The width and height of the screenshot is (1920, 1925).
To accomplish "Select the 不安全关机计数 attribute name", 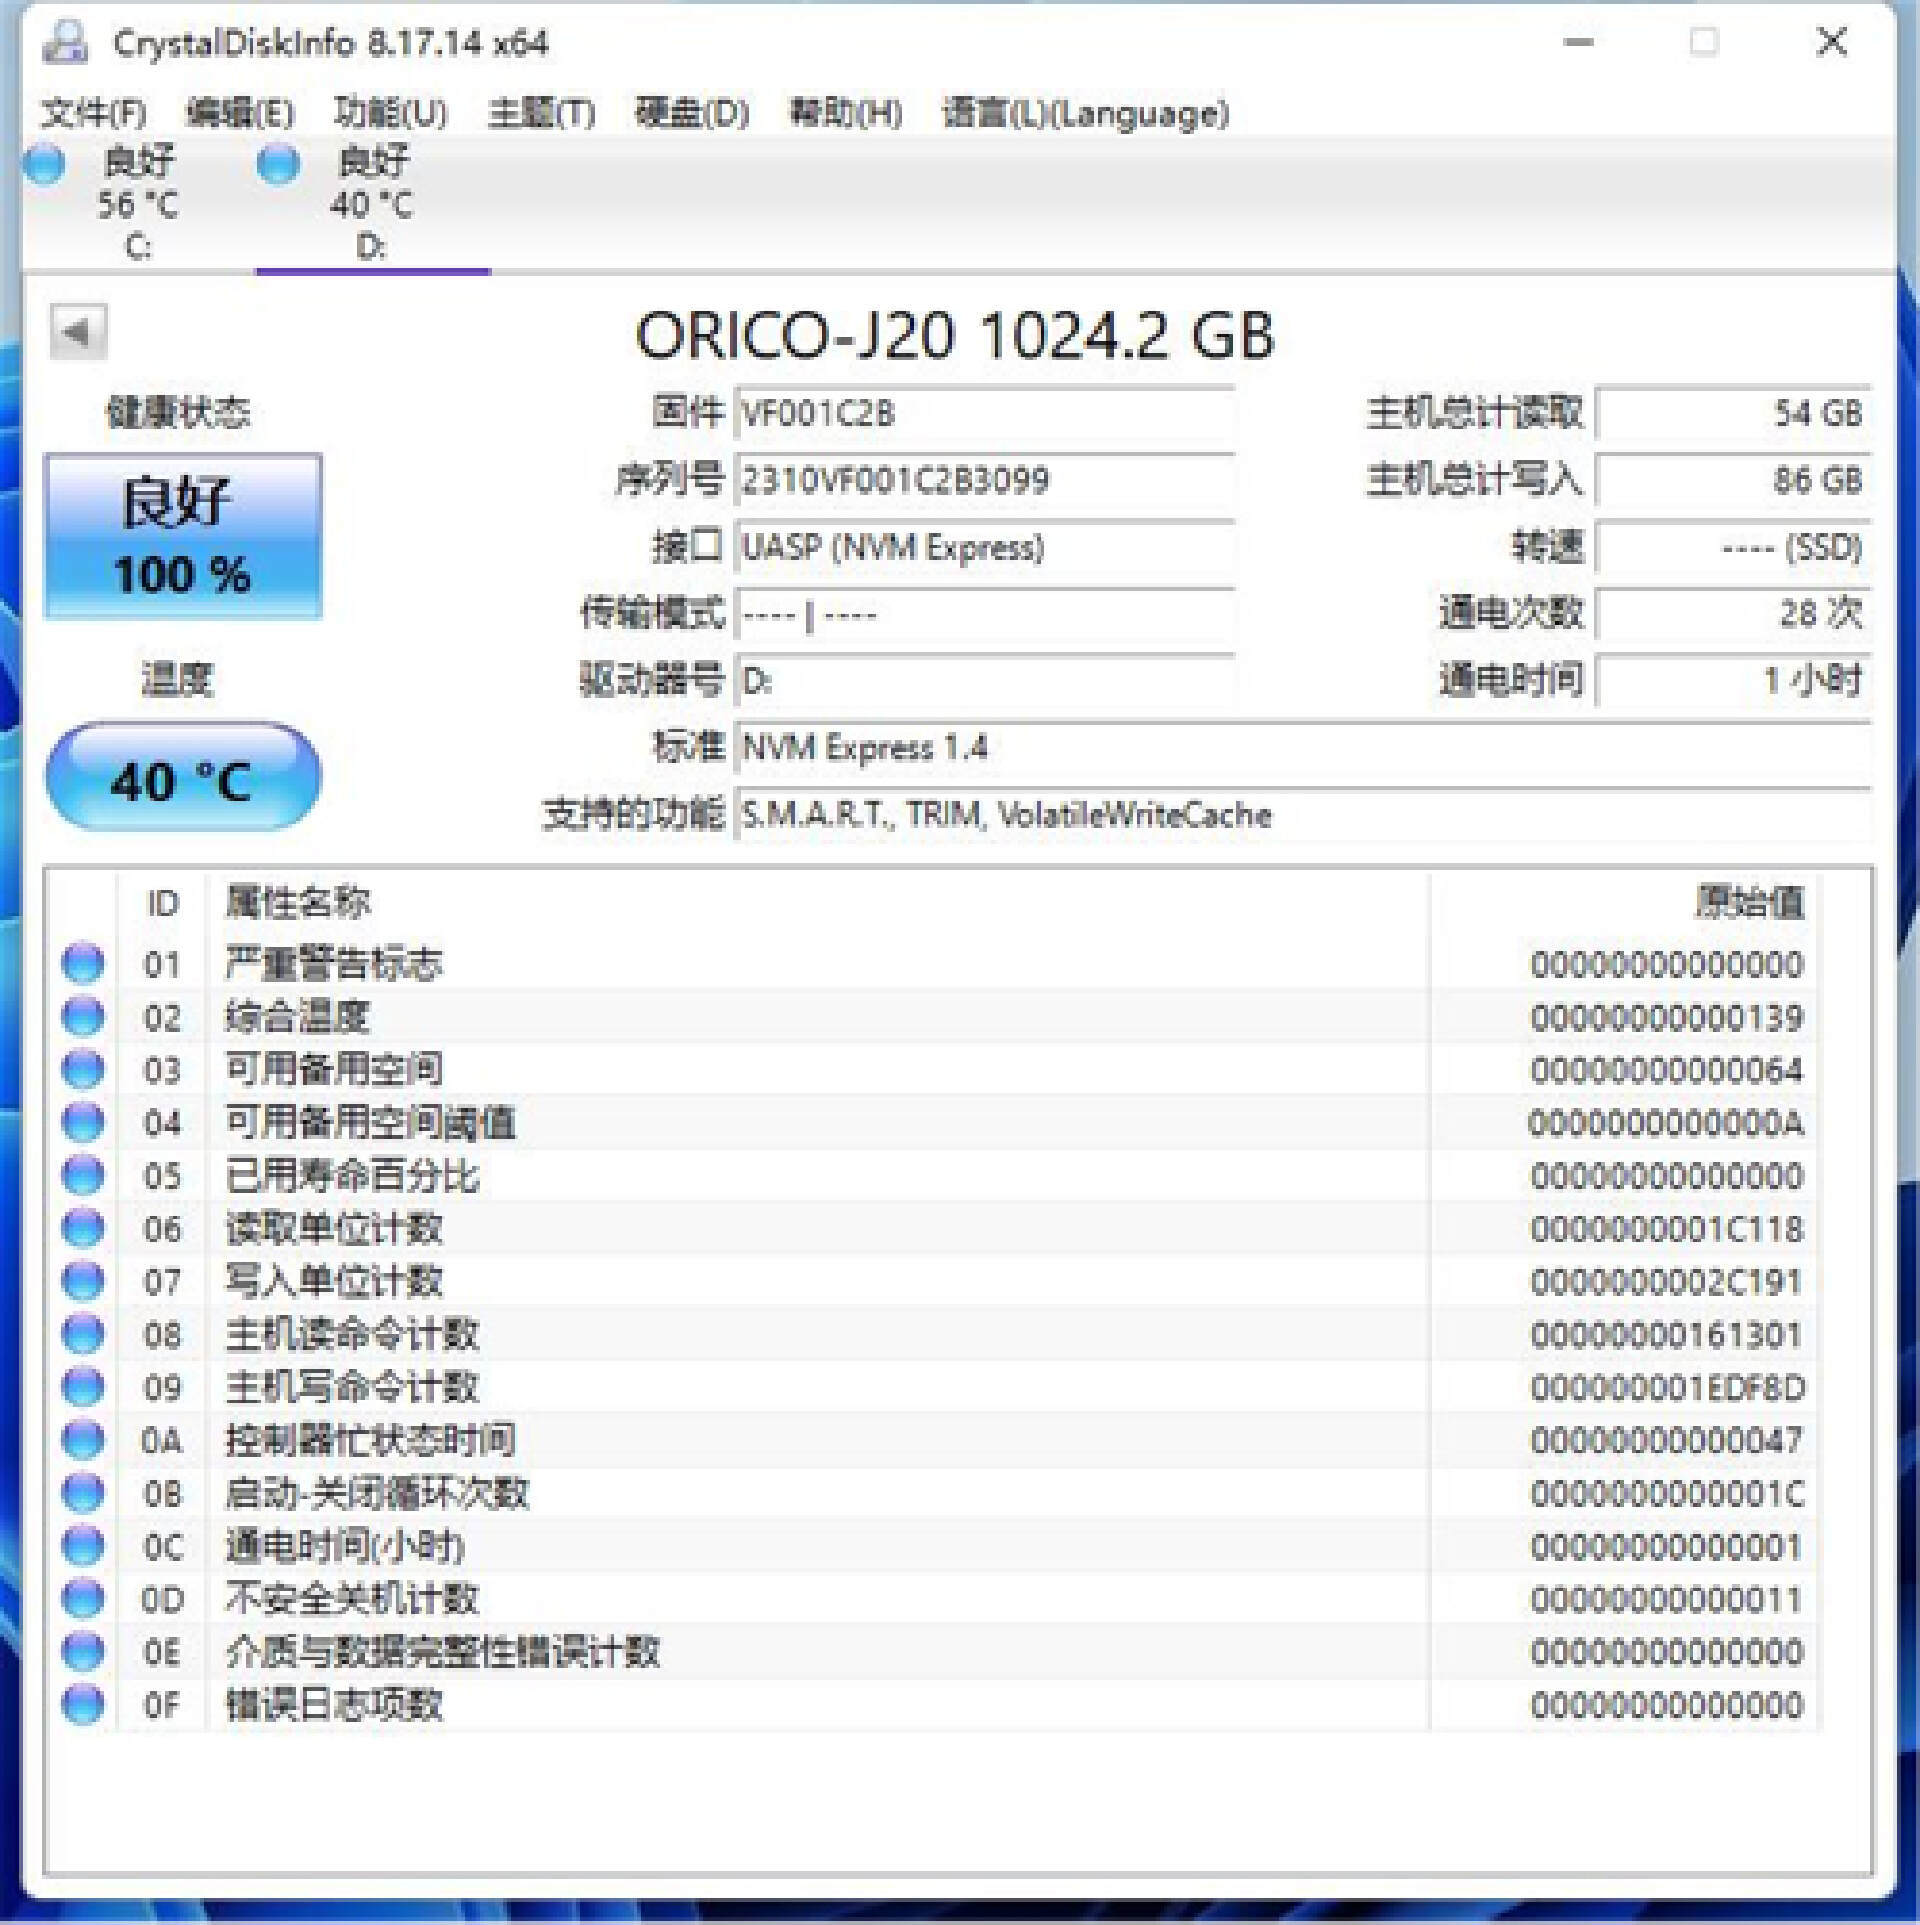I will click(352, 1599).
